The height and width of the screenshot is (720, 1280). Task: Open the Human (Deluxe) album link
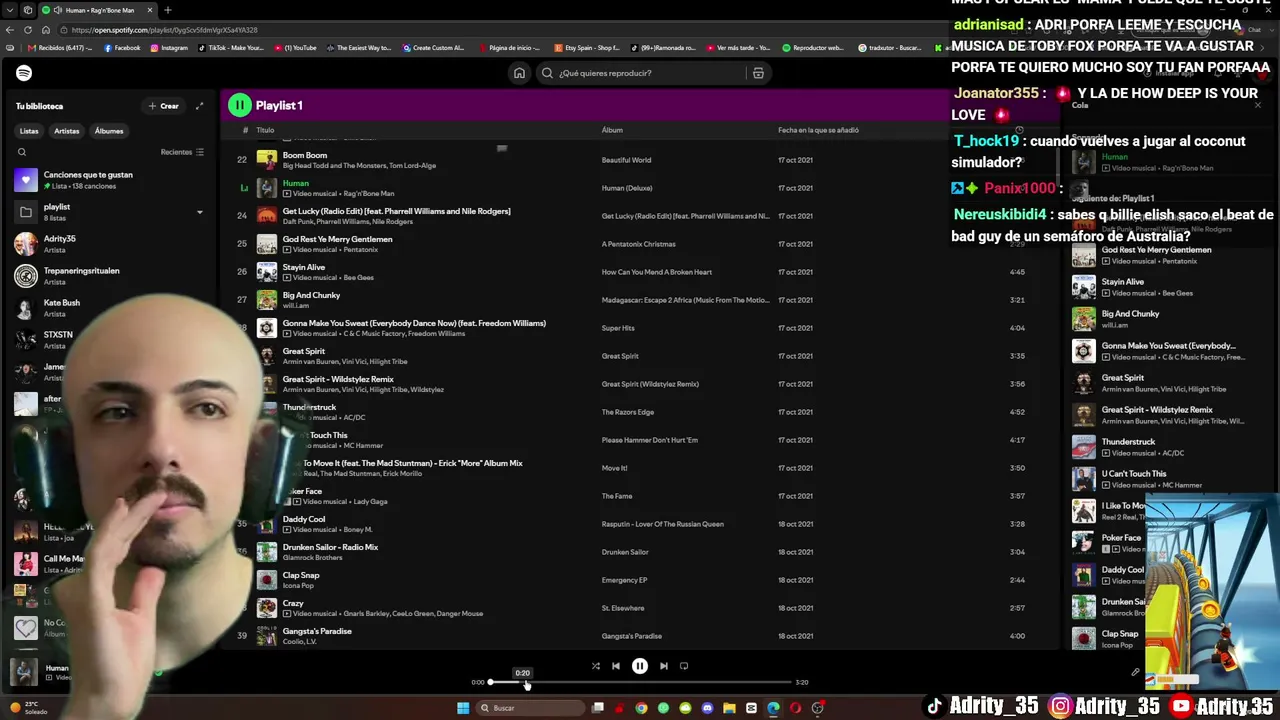pyautogui.click(x=627, y=188)
